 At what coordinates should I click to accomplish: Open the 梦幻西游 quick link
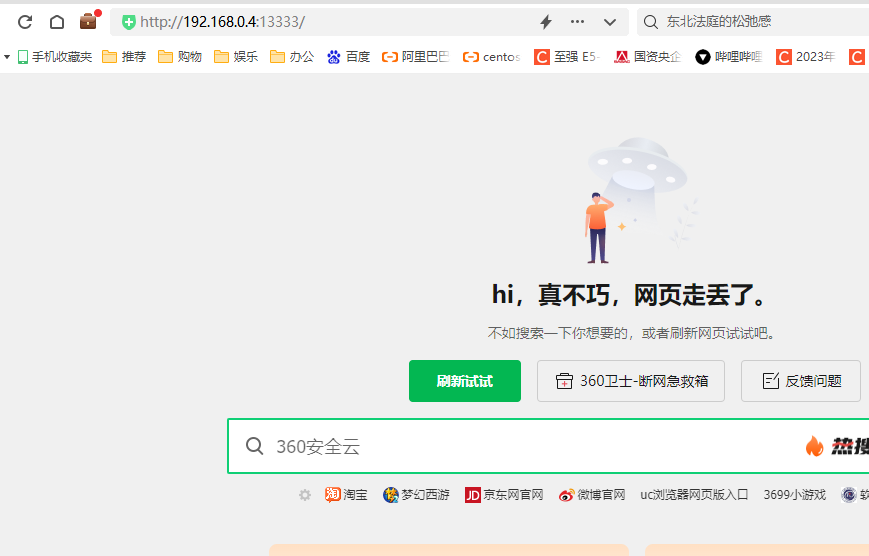click(416, 494)
